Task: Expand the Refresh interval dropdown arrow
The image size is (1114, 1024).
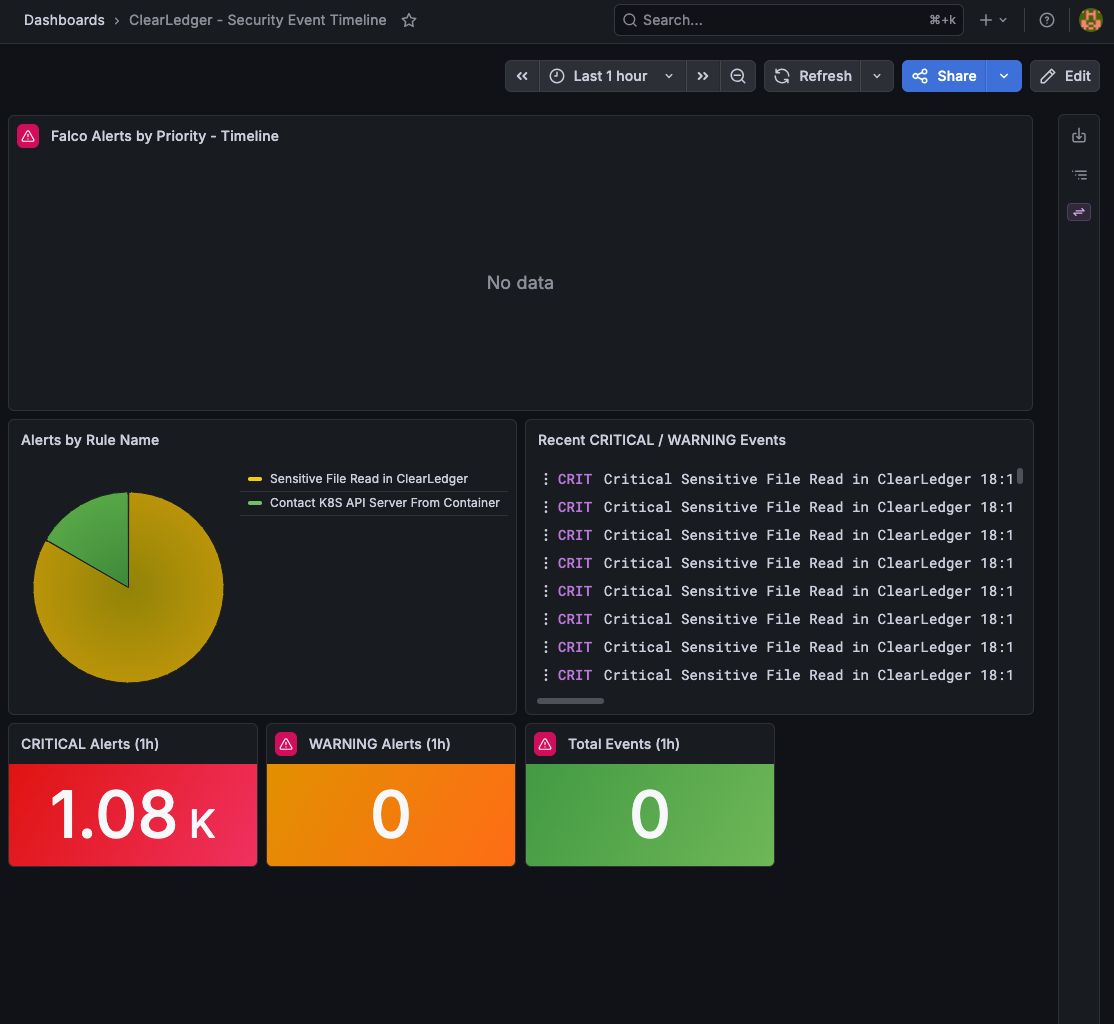Action: (x=877, y=76)
